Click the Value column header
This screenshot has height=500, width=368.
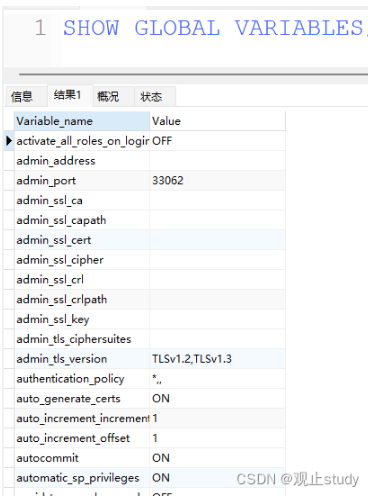pyautogui.click(x=218, y=121)
